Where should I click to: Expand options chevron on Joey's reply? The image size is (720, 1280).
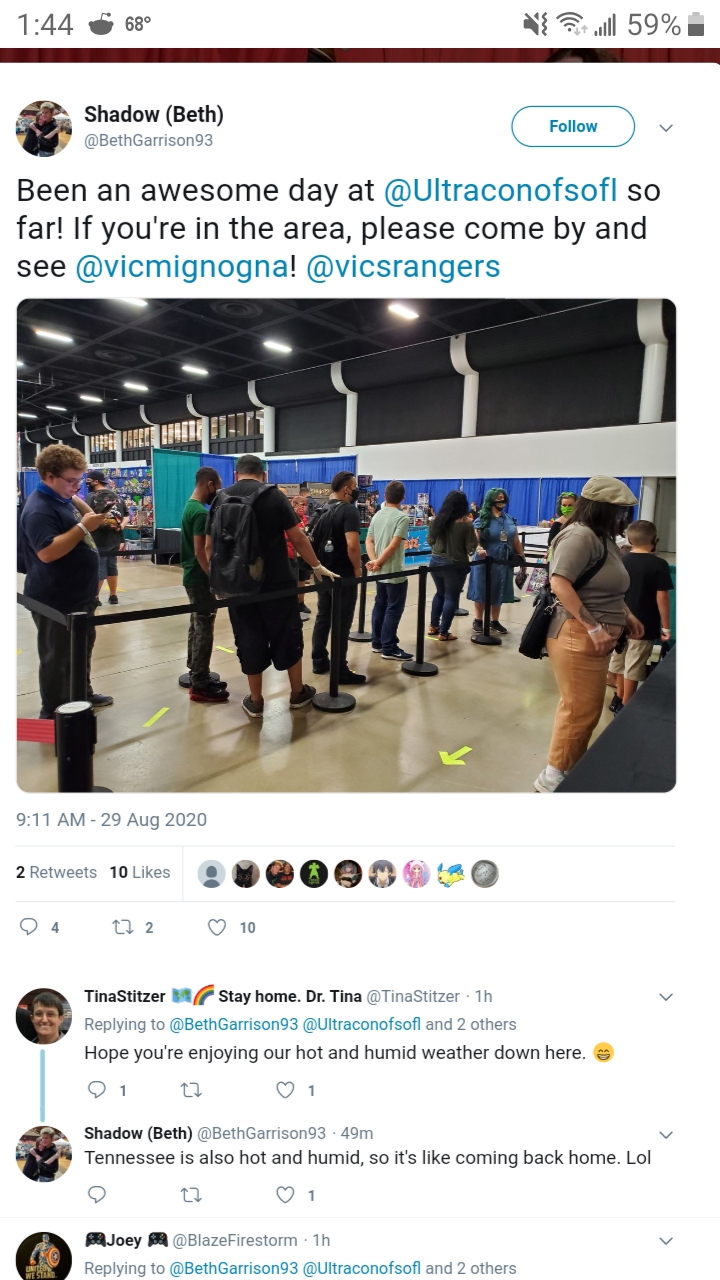[666, 1241]
